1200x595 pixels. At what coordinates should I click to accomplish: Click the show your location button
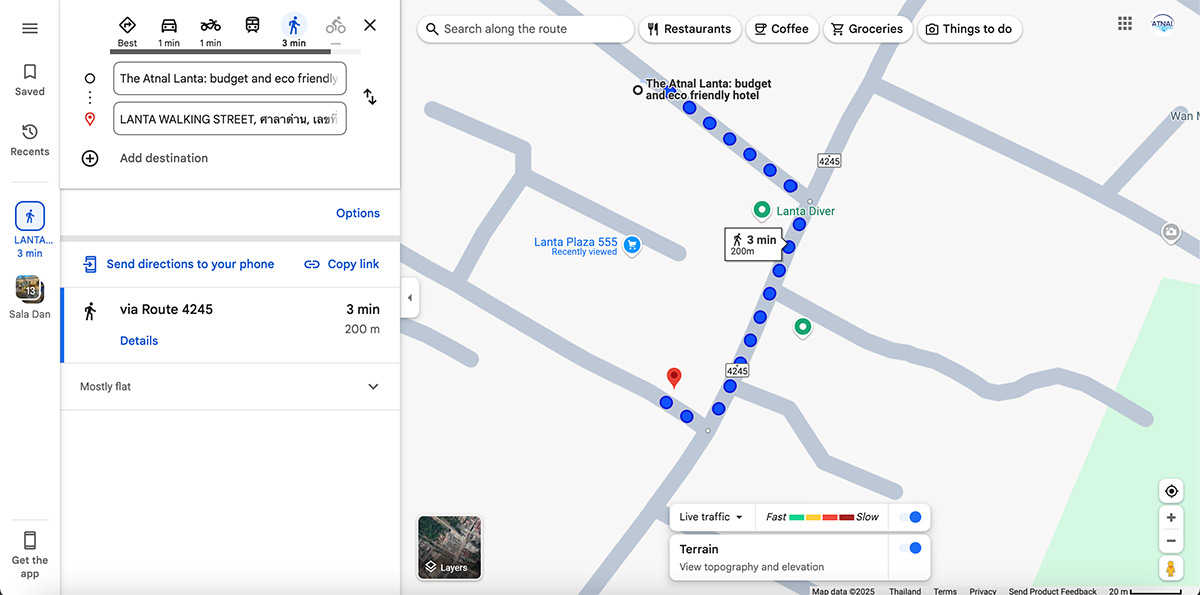click(x=1171, y=491)
